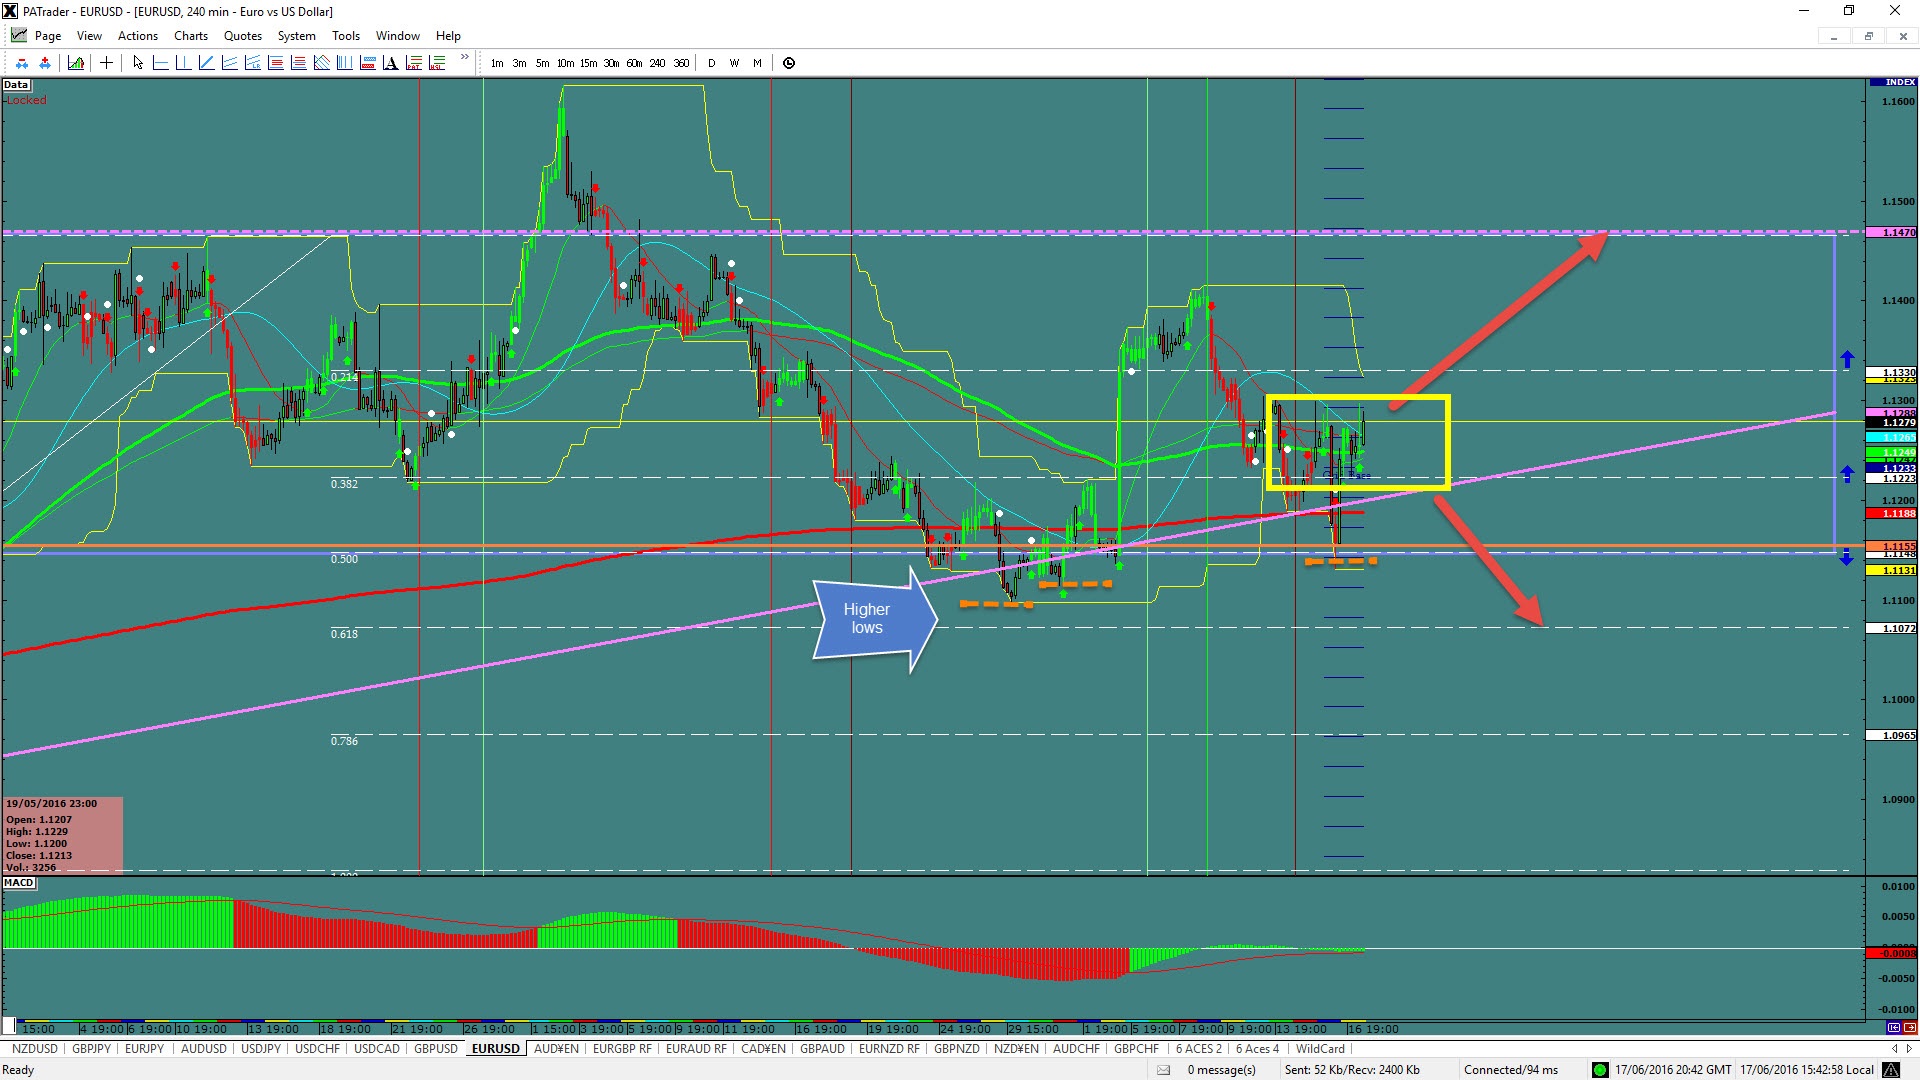Click the 1.1470 pink price level tag

coord(1892,232)
